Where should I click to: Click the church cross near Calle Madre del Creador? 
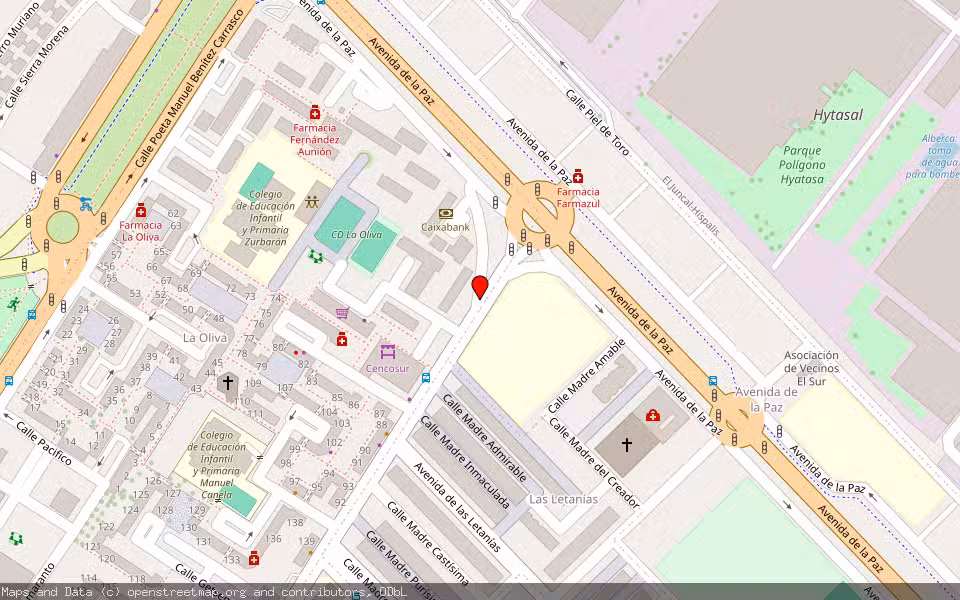click(x=626, y=444)
